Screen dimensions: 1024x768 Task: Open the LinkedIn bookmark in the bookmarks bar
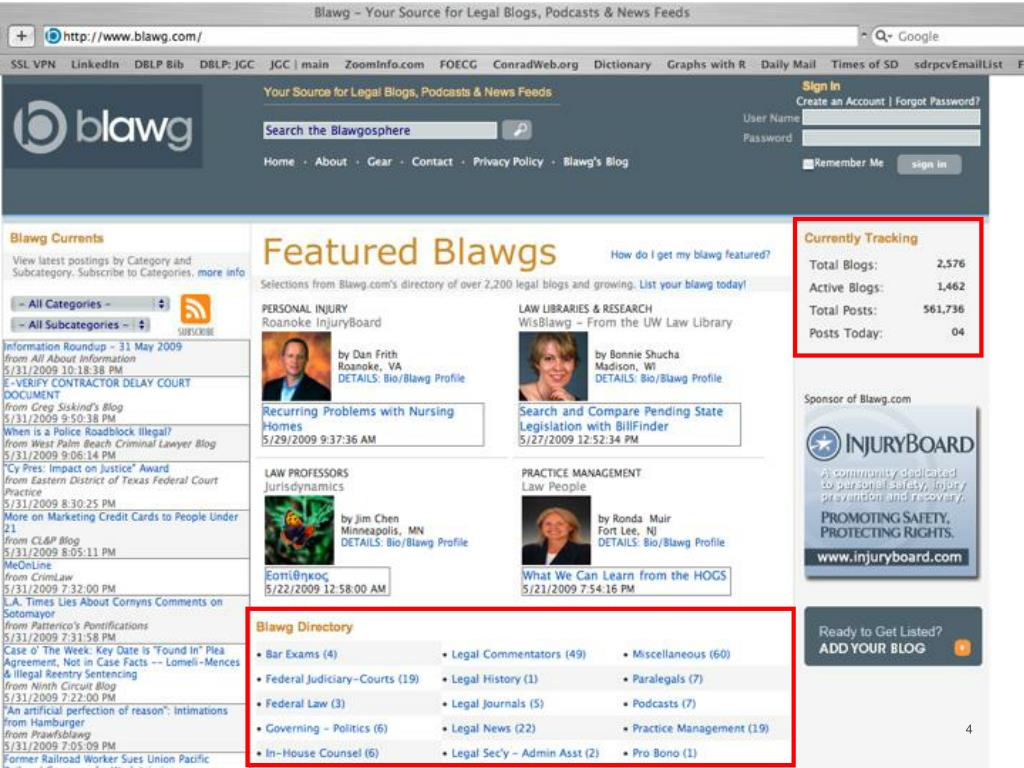tap(95, 64)
